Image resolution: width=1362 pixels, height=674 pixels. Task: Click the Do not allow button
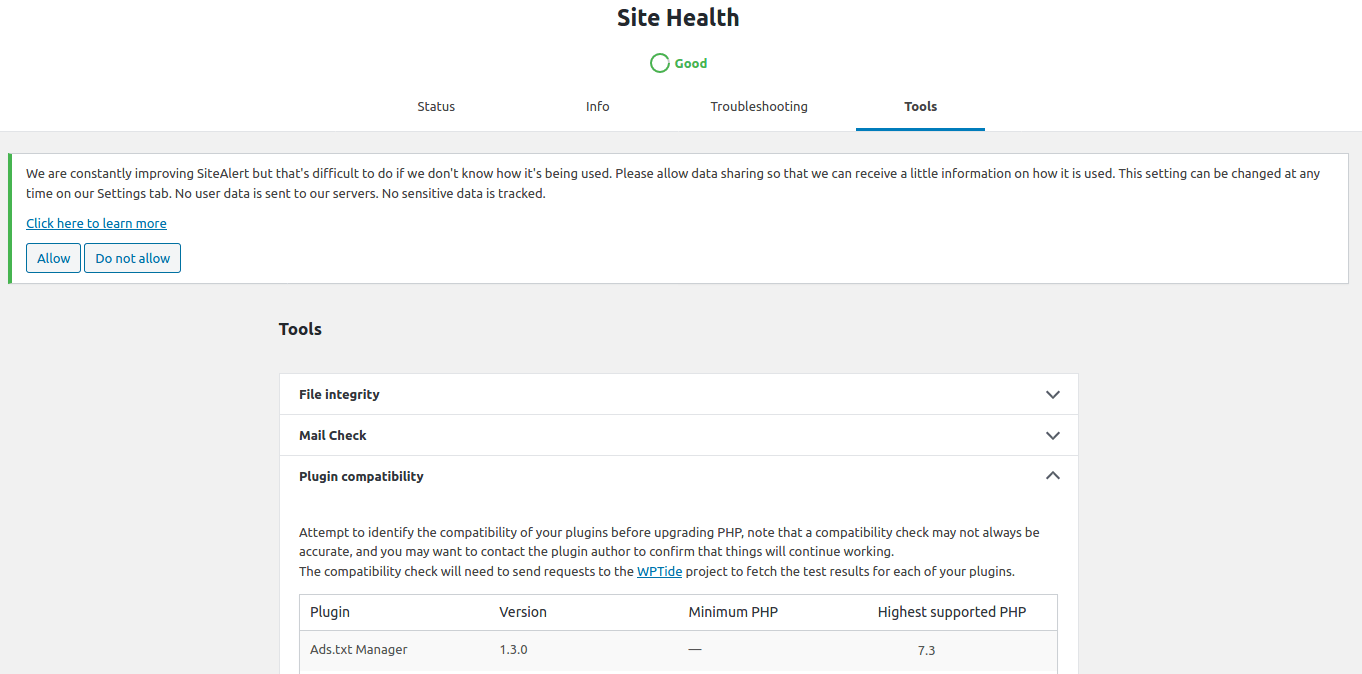[x=132, y=258]
